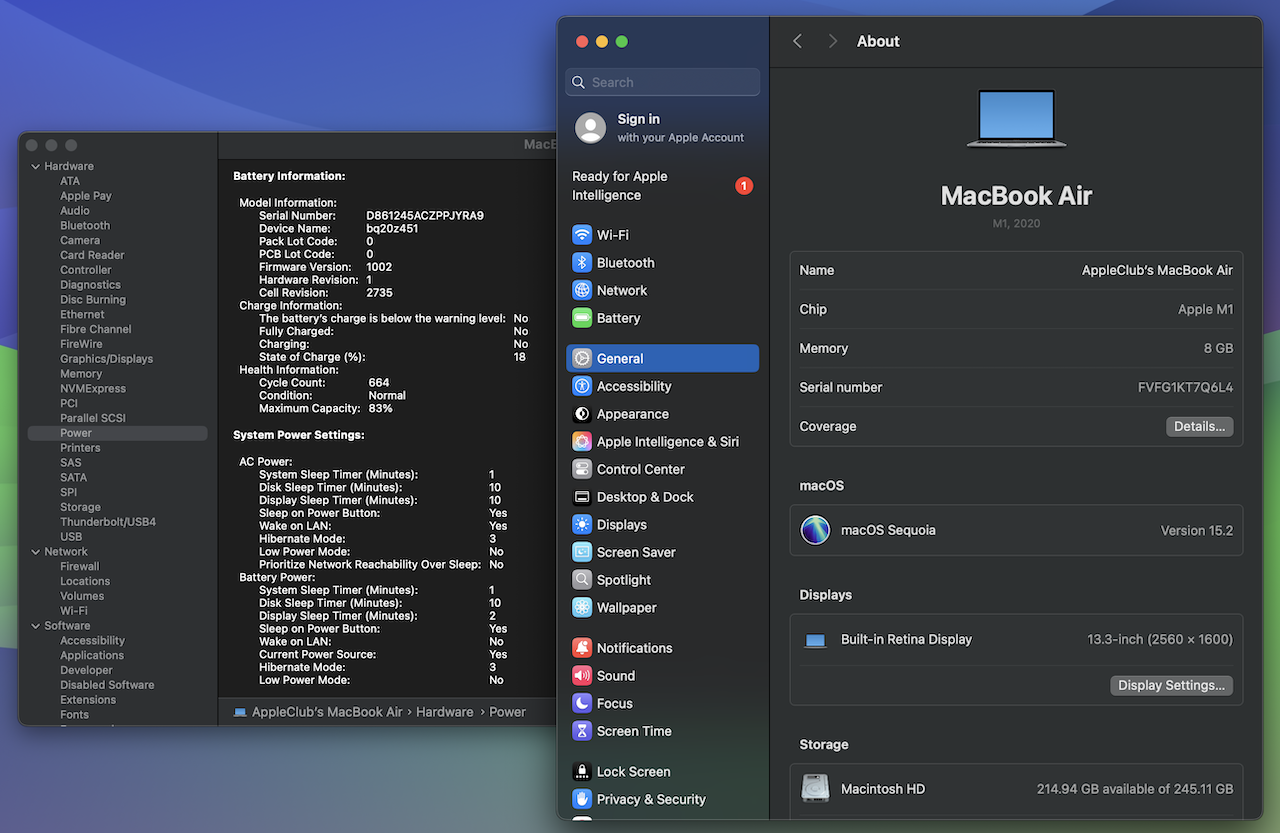1280x833 pixels.
Task: Select the Bluetooth icon in Settings sidebar
Action: click(582, 263)
